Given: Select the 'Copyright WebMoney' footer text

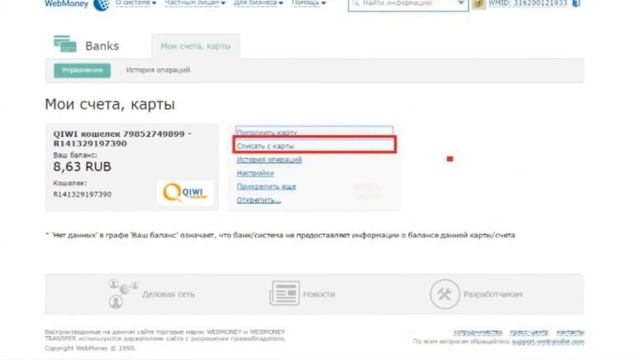Looking at the screenshot, I should coord(90,348).
